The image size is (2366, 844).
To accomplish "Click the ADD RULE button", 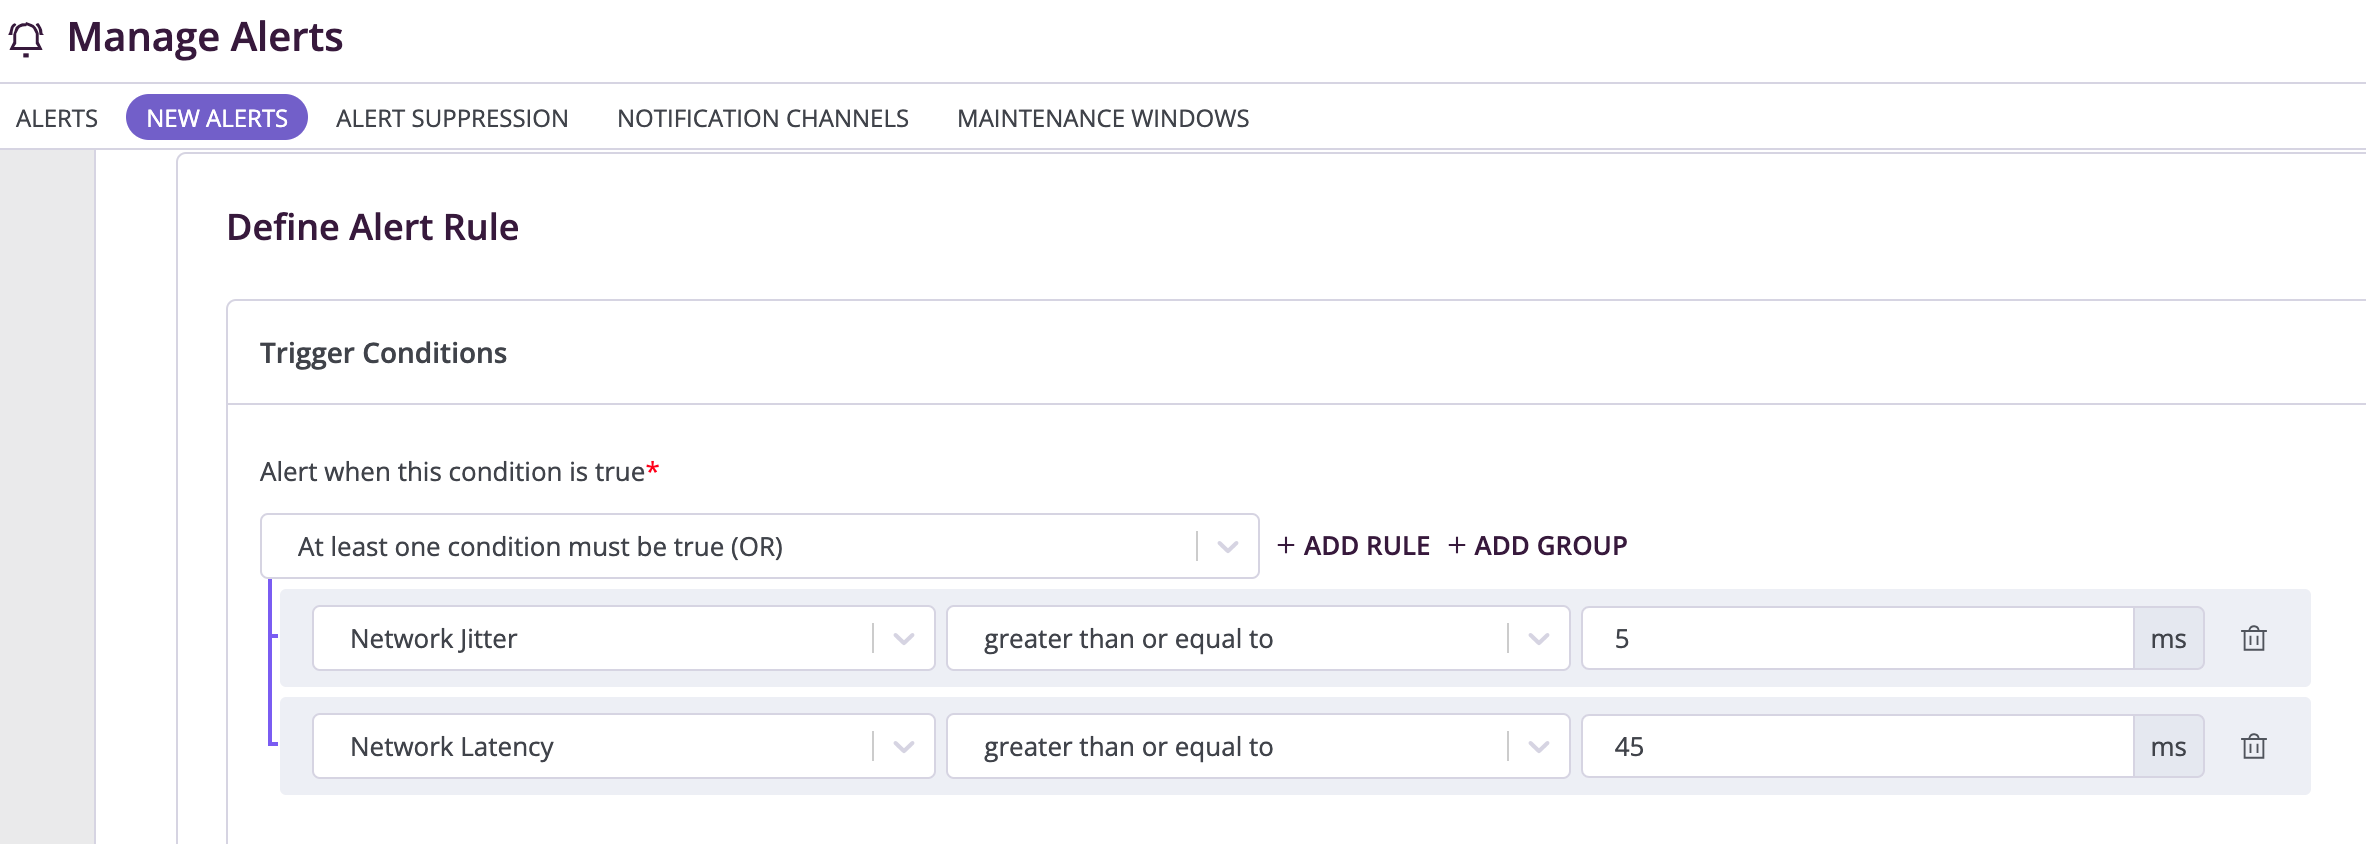I will 1354,545.
